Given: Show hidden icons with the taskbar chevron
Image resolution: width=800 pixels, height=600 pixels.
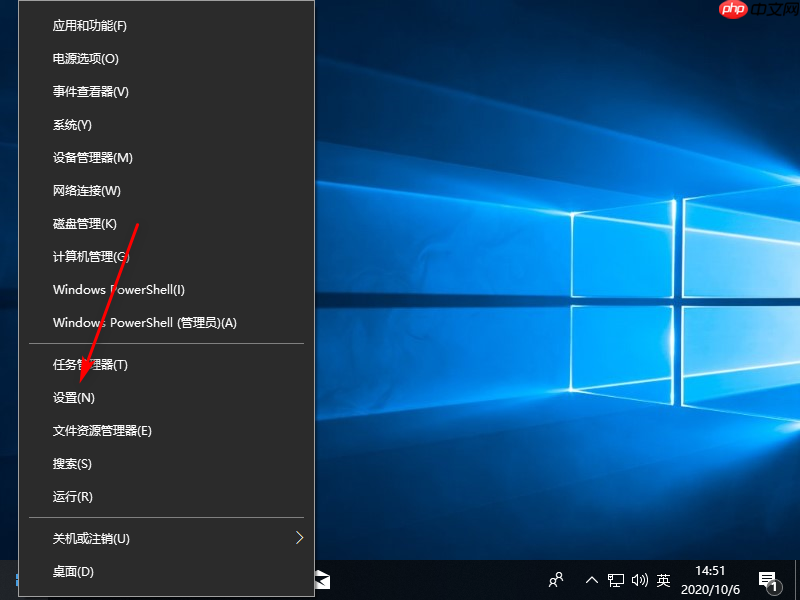Looking at the screenshot, I should coord(592,580).
